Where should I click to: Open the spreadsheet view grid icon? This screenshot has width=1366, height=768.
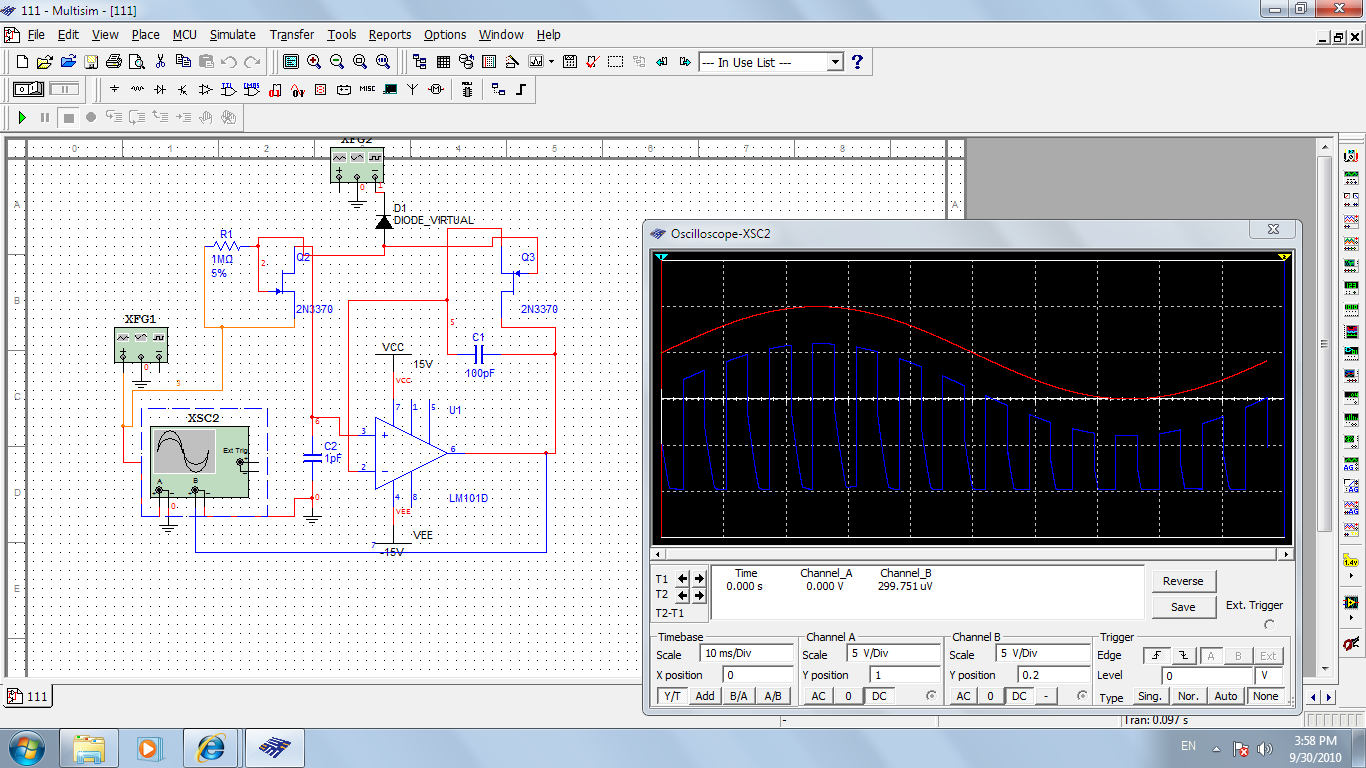tap(443, 61)
